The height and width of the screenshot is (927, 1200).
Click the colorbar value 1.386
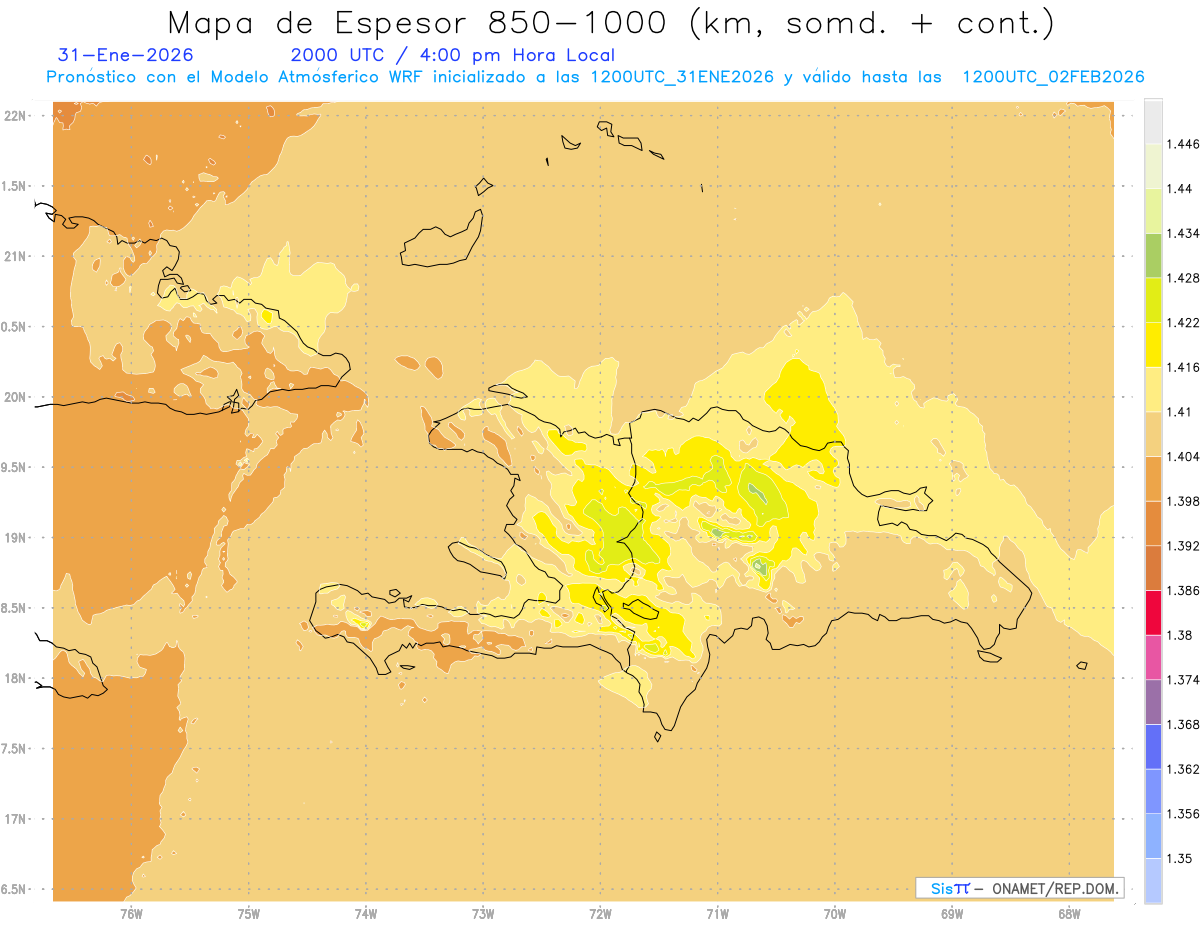pyautogui.click(x=1183, y=591)
